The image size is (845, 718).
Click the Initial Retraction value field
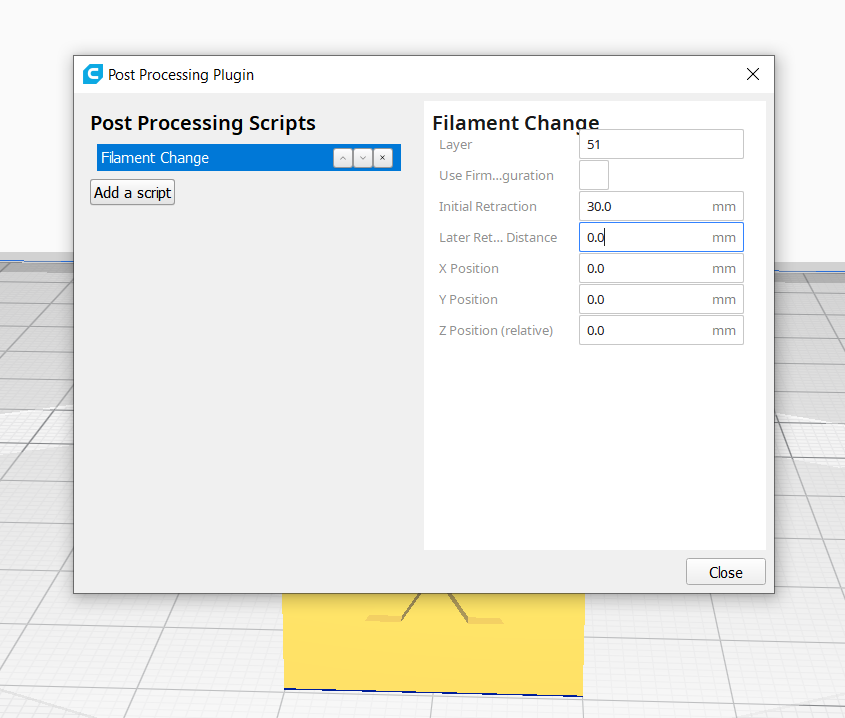click(x=661, y=206)
